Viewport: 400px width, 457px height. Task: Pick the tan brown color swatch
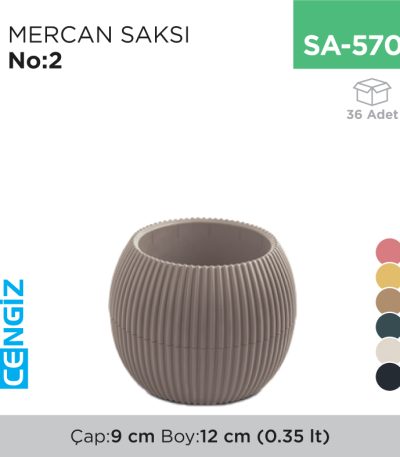click(x=389, y=301)
